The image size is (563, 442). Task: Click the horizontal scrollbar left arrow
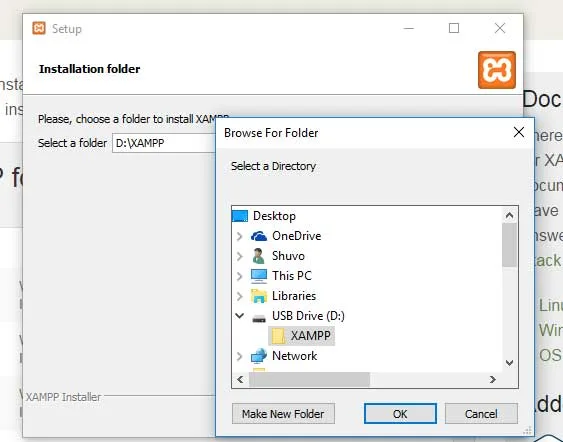pos(240,380)
